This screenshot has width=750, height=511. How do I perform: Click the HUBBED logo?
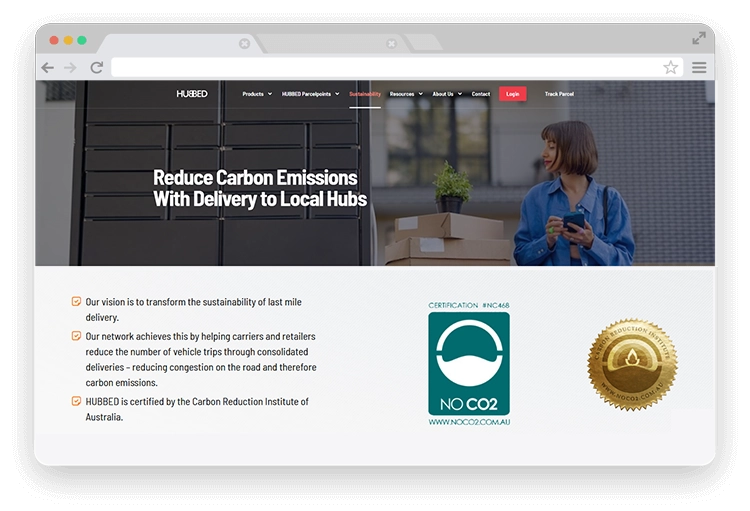[192, 94]
